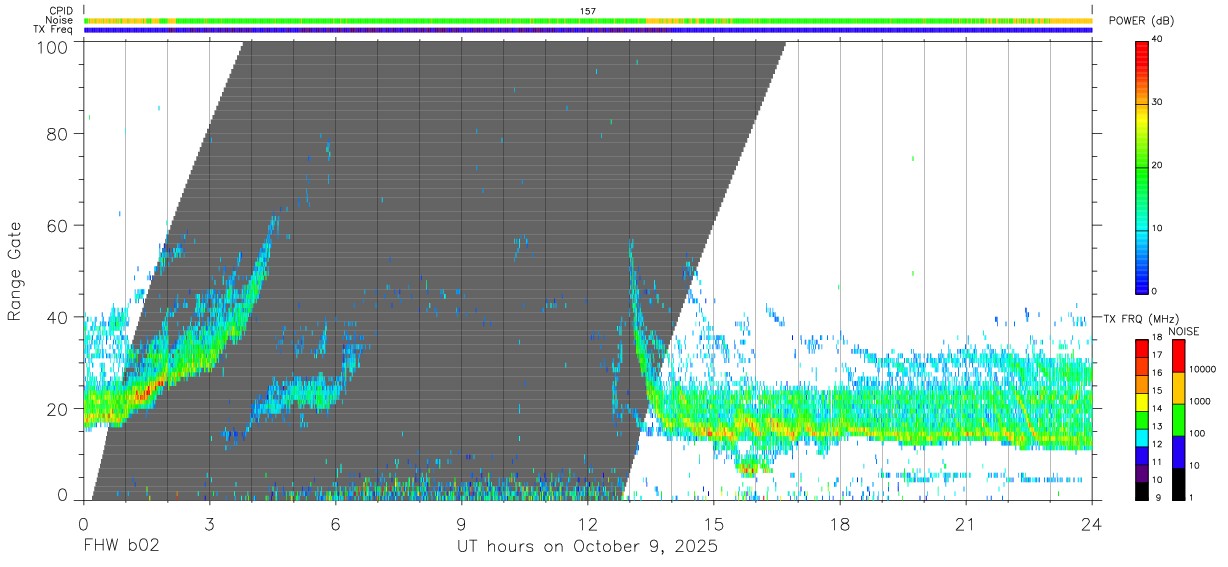Click the Noise row label above the plot
The height and width of the screenshot is (567, 1228).
pyautogui.click(x=60, y=20)
